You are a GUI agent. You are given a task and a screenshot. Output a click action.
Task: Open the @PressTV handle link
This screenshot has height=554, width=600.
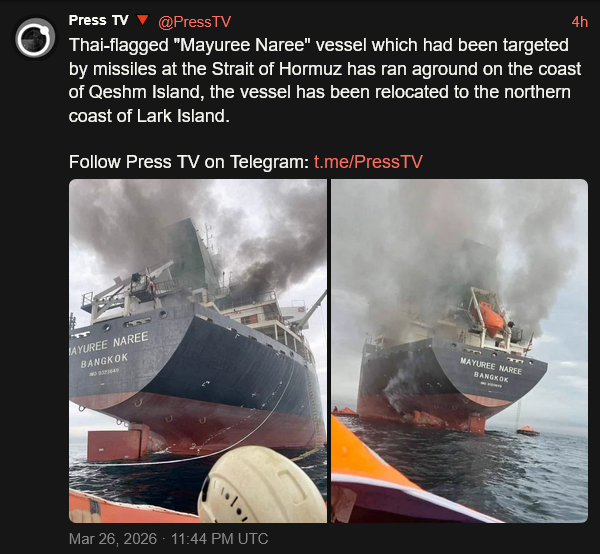(x=194, y=22)
